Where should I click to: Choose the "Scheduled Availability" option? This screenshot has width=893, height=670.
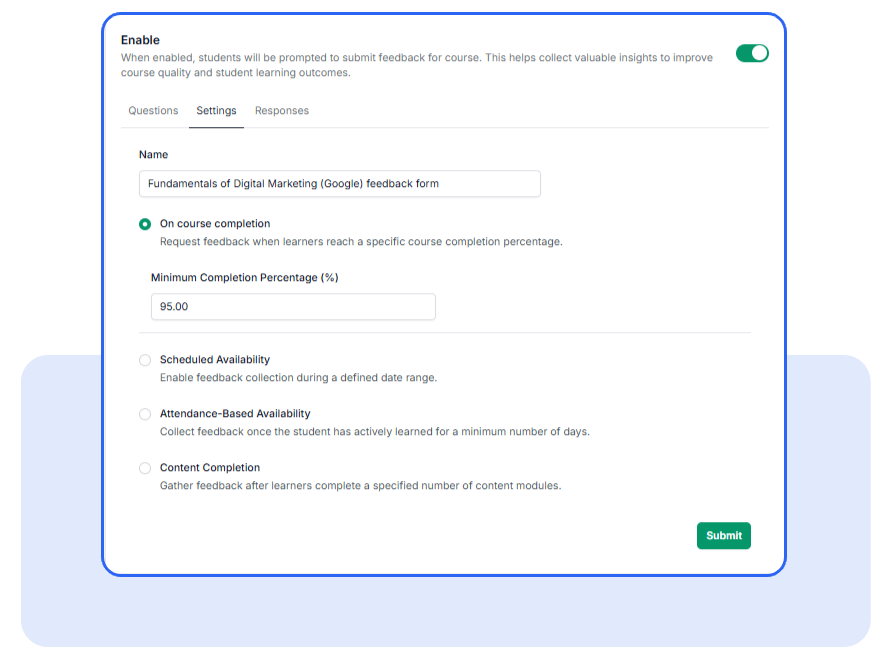point(145,359)
